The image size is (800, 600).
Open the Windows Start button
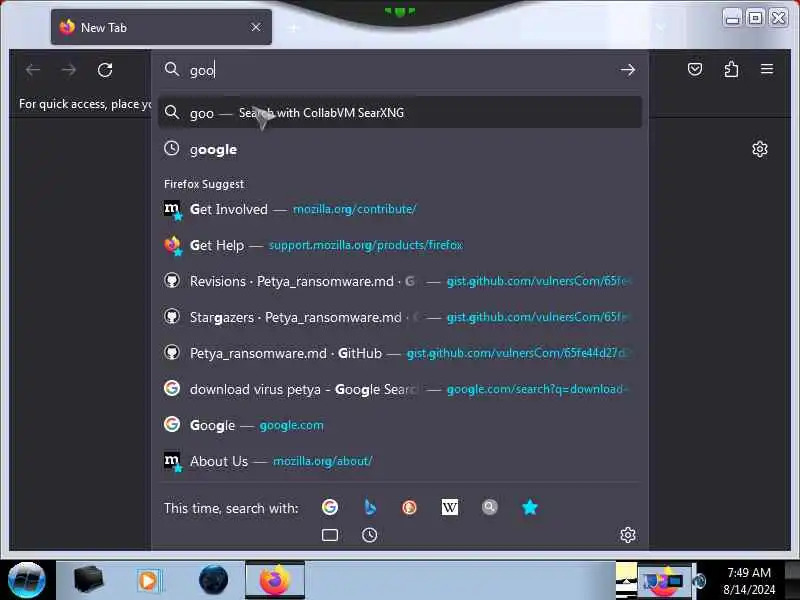(x=27, y=580)
